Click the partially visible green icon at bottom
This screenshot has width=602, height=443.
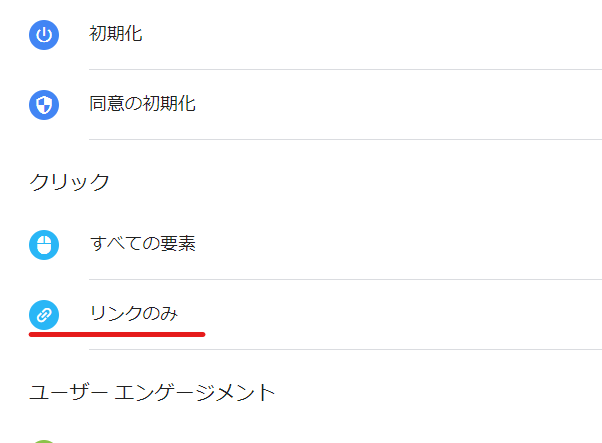point(44,440)
